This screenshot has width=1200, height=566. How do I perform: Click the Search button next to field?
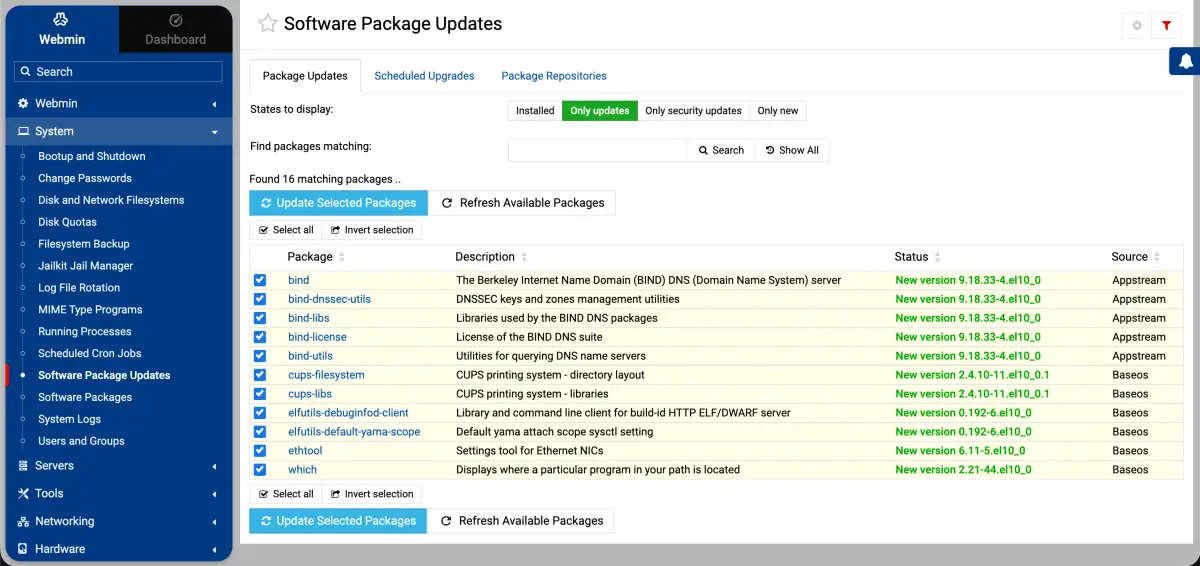(x=720, y=150)
